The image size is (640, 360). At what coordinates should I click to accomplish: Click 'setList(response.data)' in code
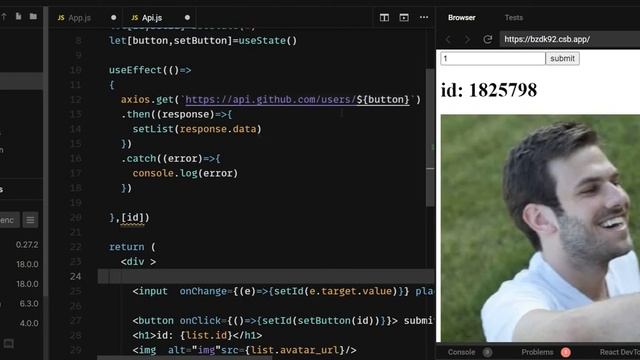coord(197,129)
